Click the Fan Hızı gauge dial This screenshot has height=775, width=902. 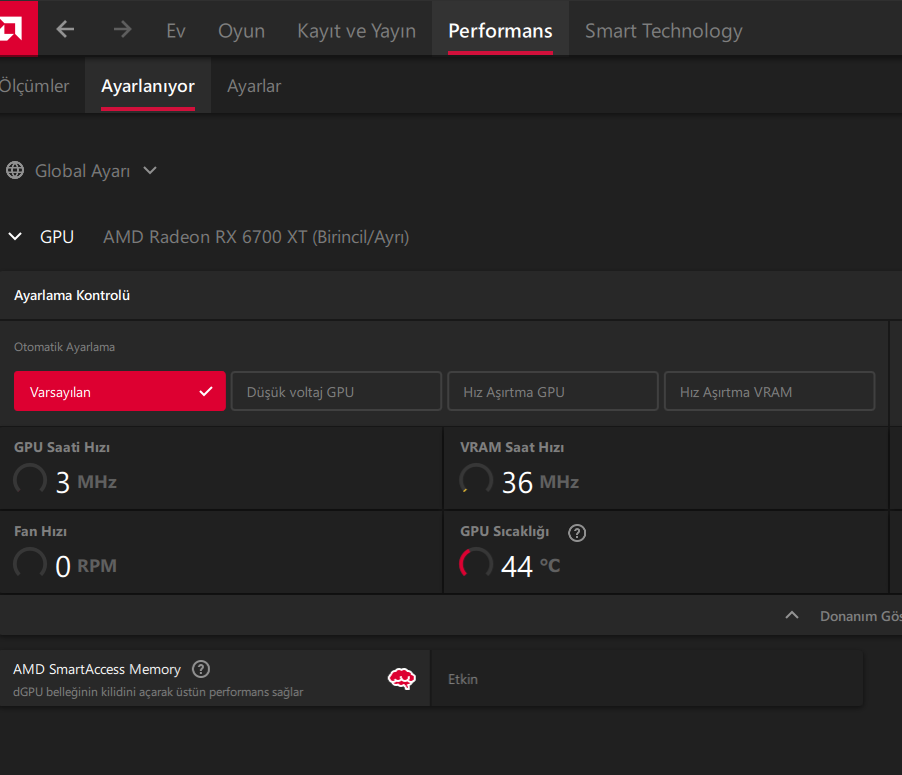30,564
